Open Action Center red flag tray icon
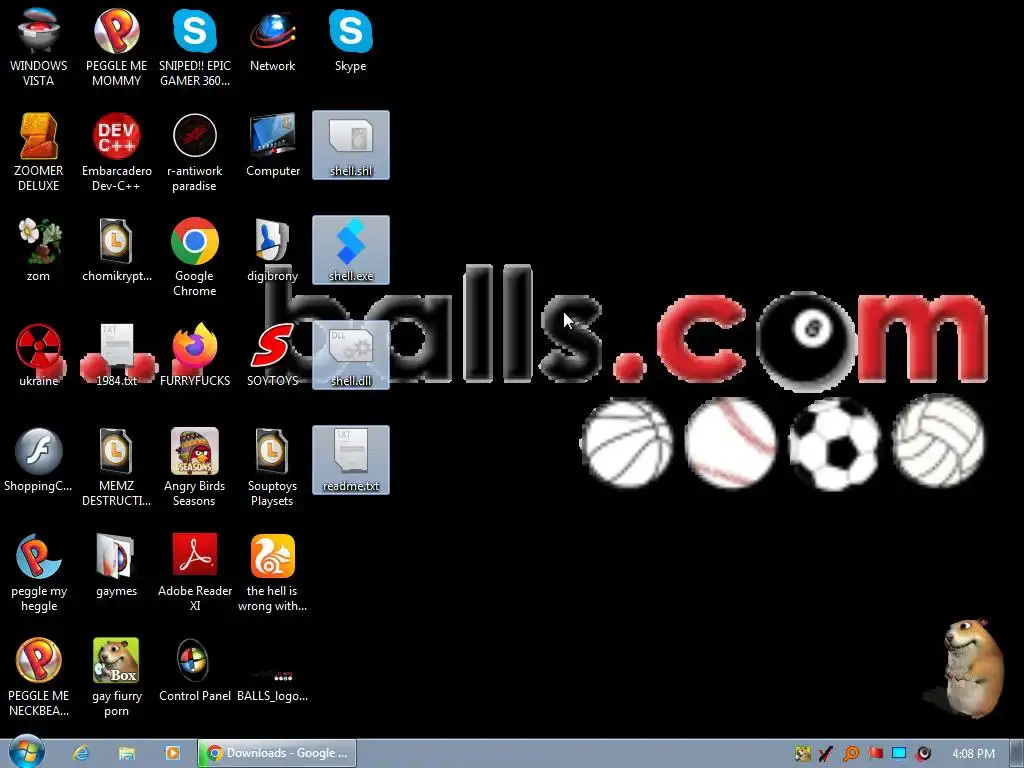This screenshot has width=1024, height=768. [x=875, y=754]
